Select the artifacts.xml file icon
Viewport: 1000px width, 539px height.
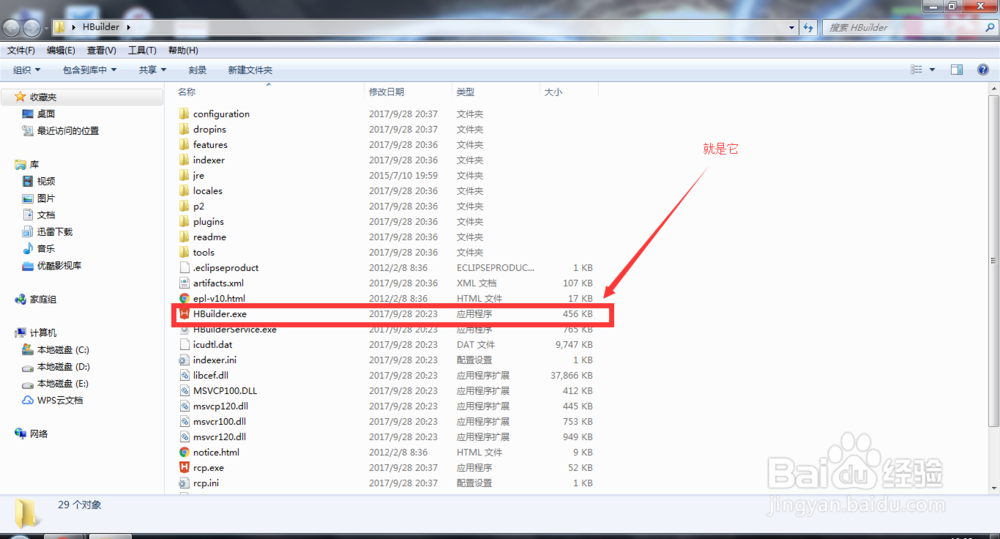184,283
